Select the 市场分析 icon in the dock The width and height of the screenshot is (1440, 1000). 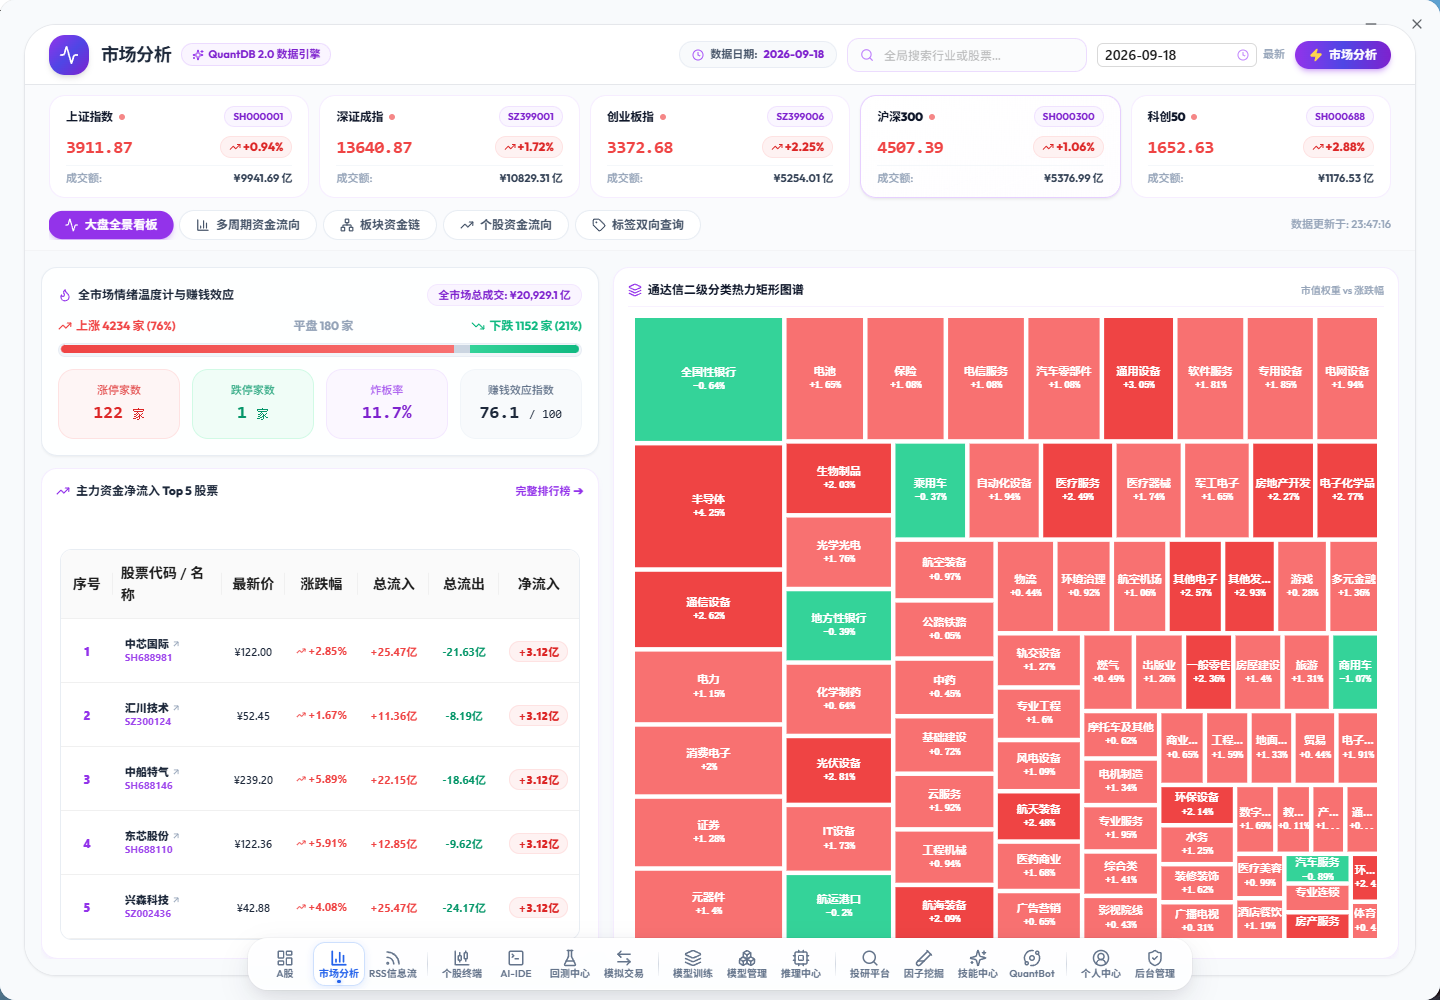[x=339, y=964]
